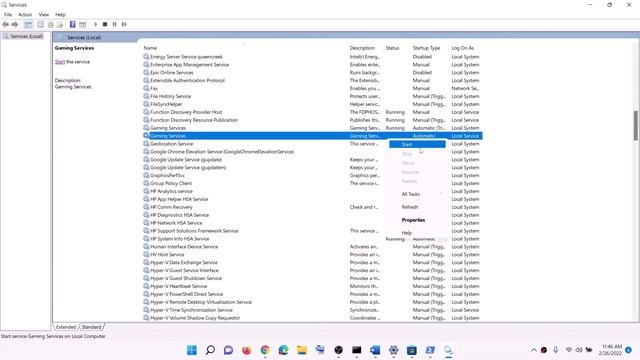The width and height of the screenshot is (640, 360).
Task: Open the View menu
Action: click(x=44, y=15)
